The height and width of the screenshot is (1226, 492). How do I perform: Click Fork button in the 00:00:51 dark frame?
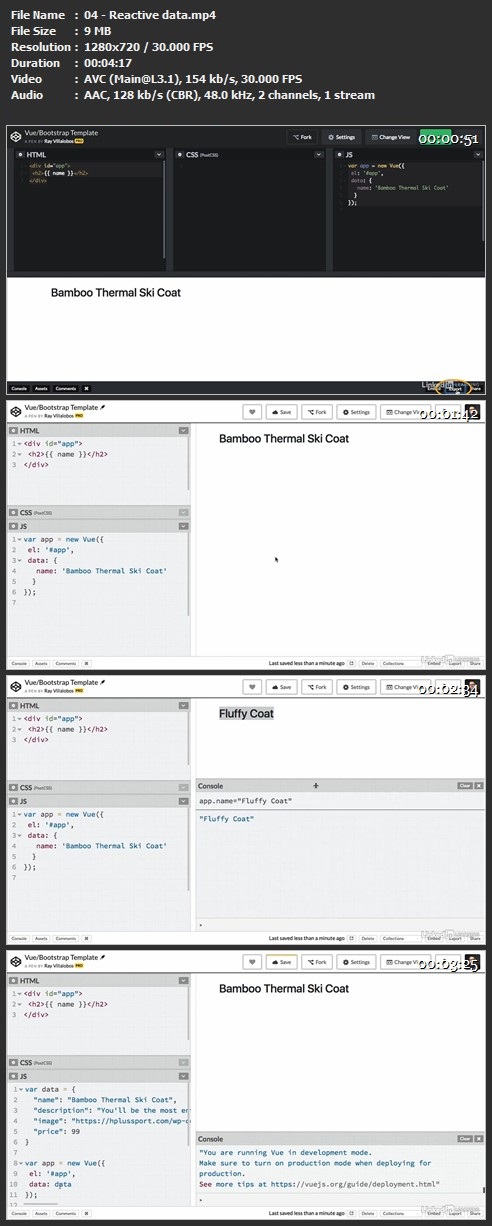(303, 137)
